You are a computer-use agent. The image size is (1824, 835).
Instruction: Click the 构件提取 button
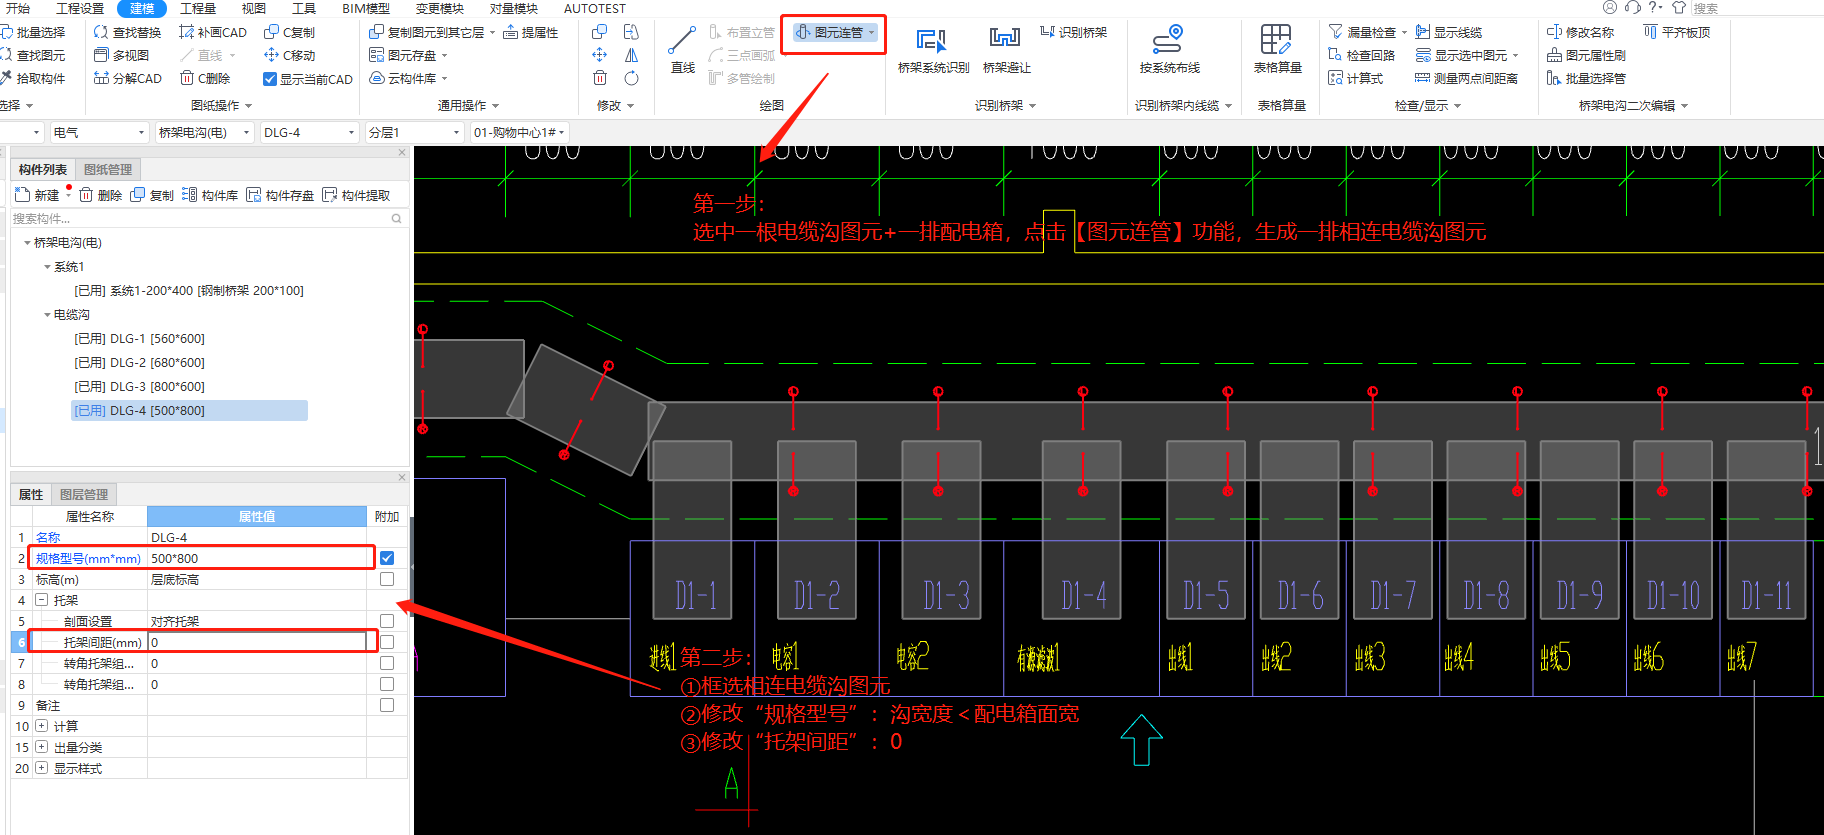[356, 195]
